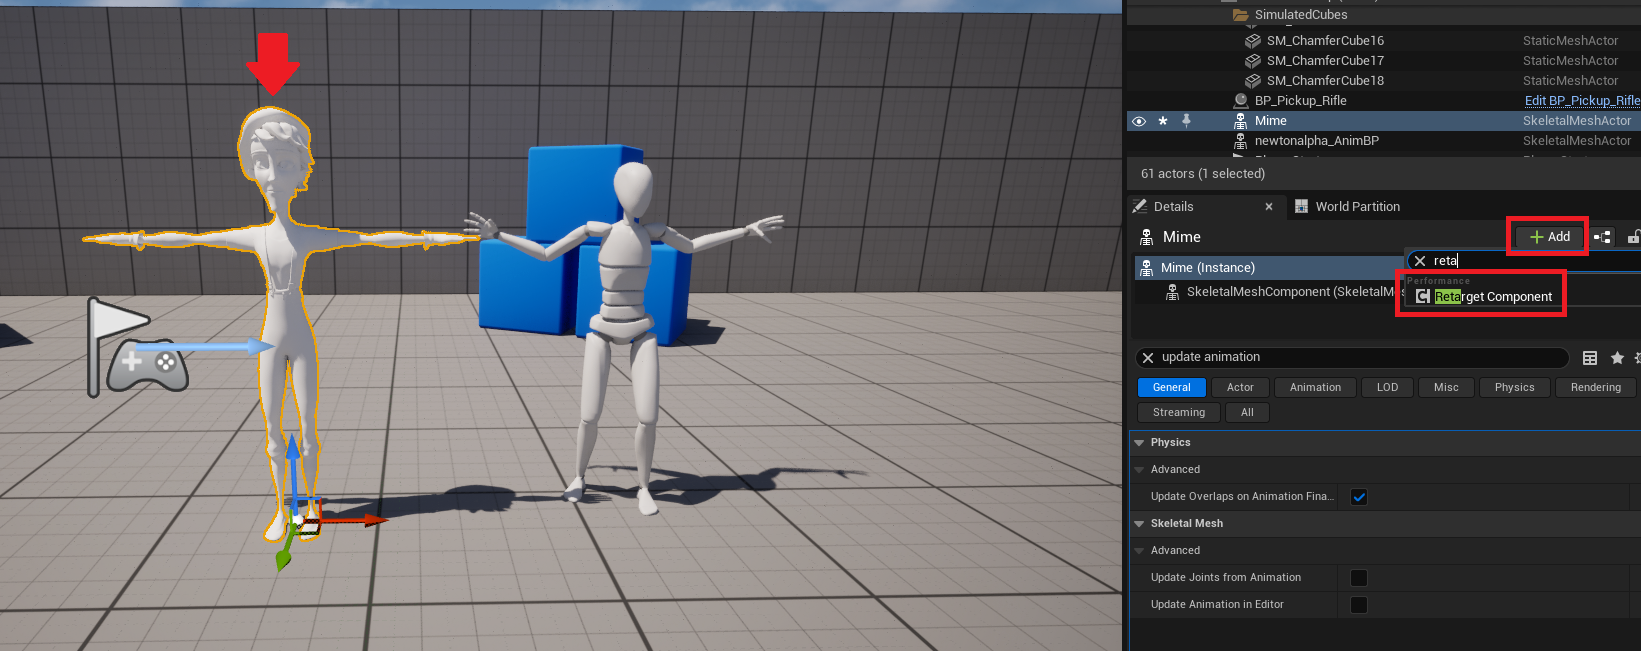Collapse the Skeletal Mesh section
Screen dimensions: 1641x651
coord(1139,524)
